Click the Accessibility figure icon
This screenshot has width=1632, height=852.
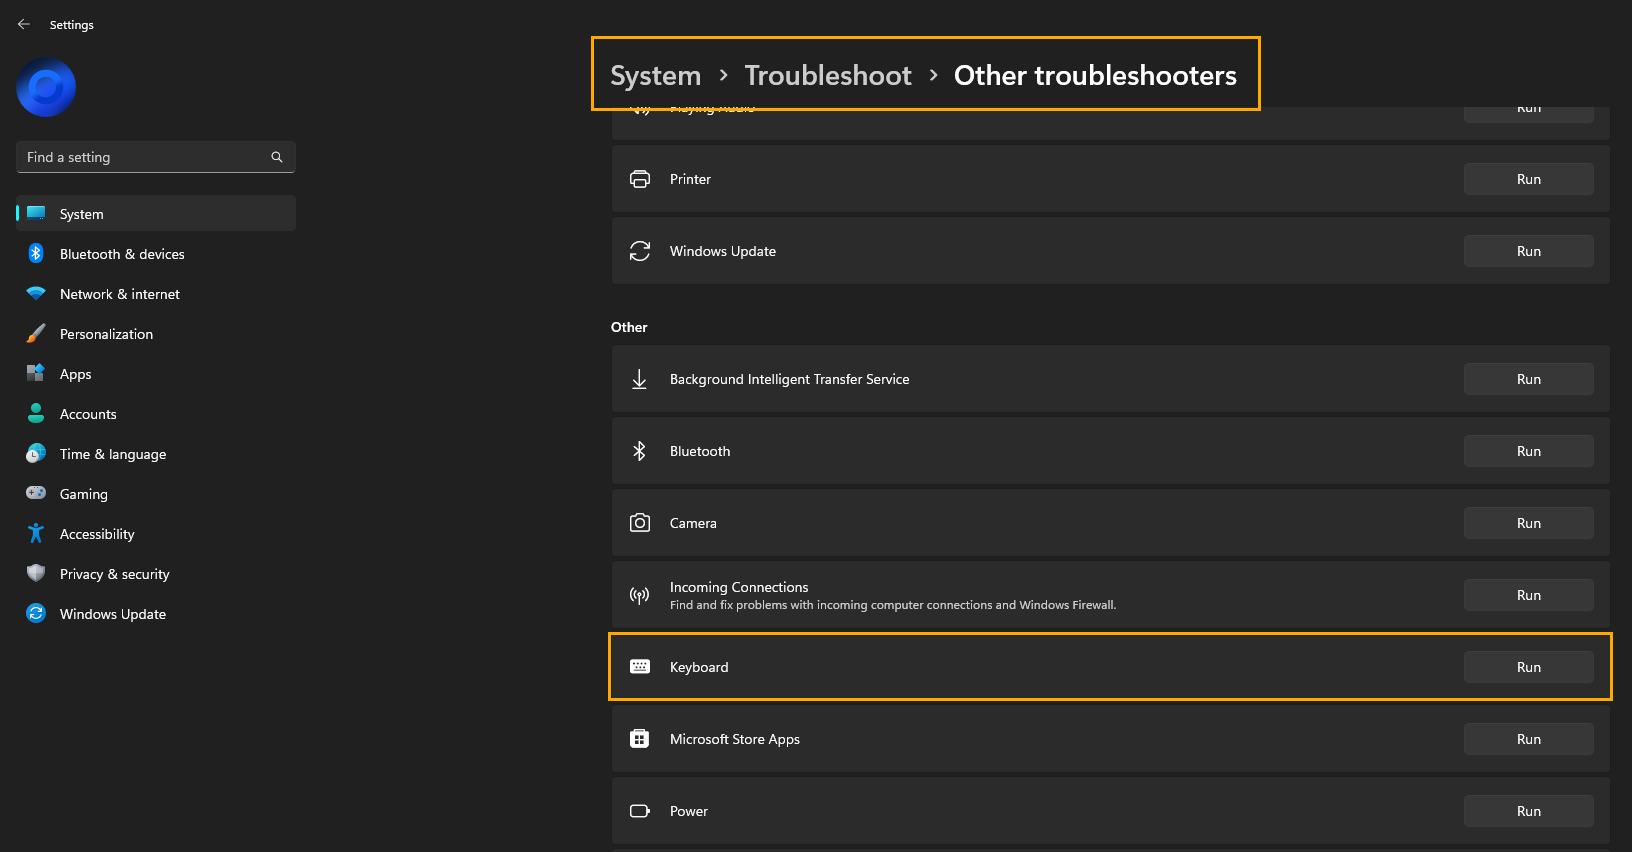[36, 533]
